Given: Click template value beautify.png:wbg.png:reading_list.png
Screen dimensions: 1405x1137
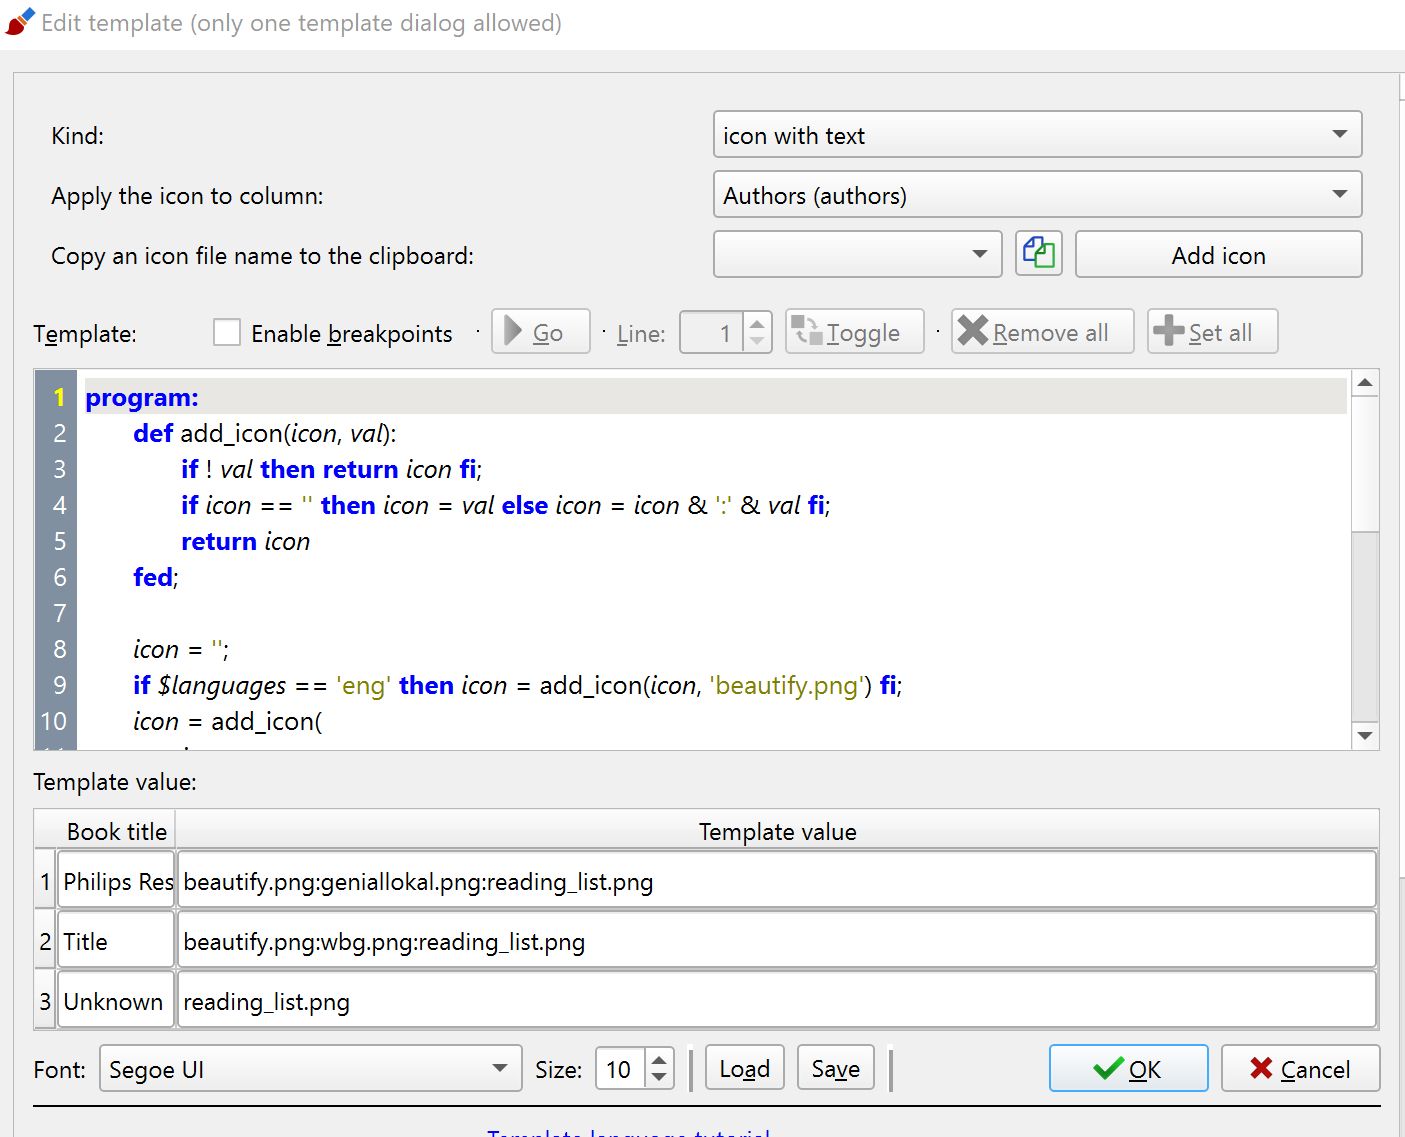Looking at the screenshot, I should (777, 941).
